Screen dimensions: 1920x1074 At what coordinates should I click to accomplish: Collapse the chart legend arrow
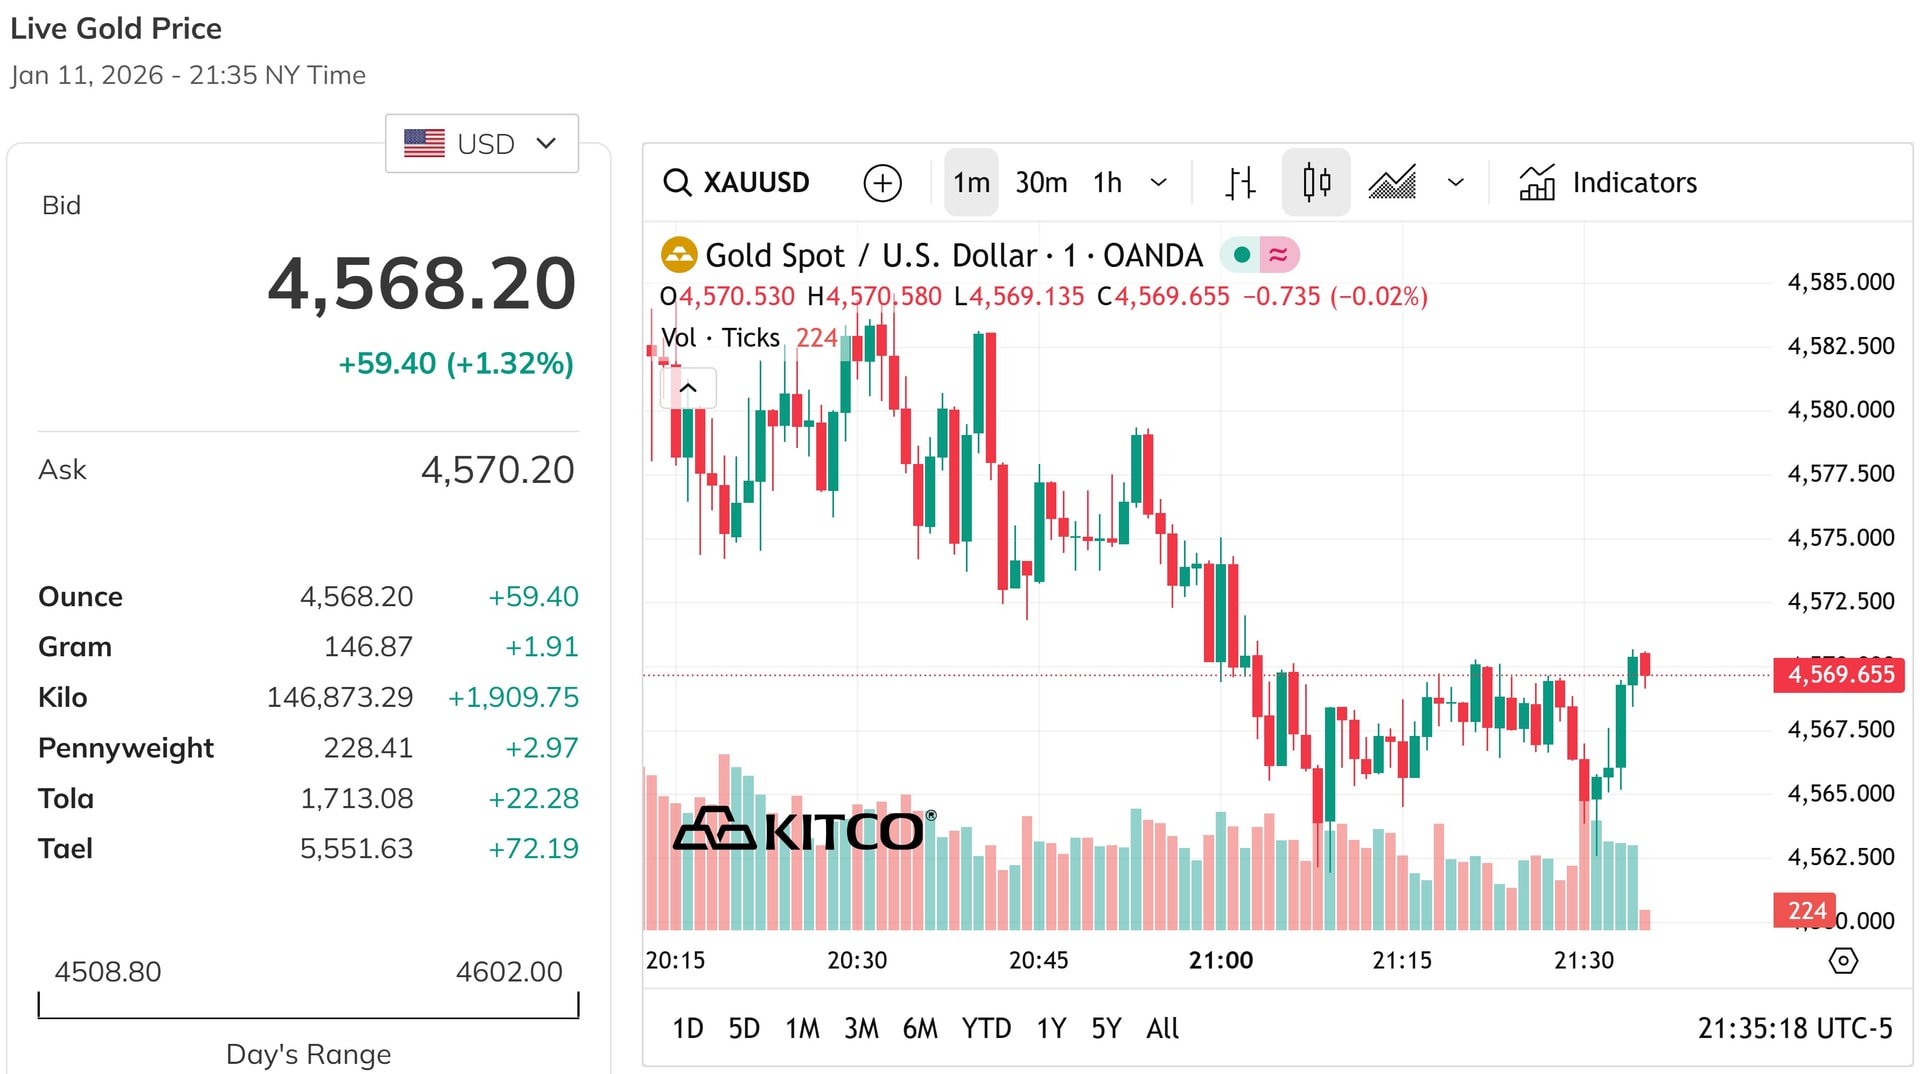[x=689, y=388]
